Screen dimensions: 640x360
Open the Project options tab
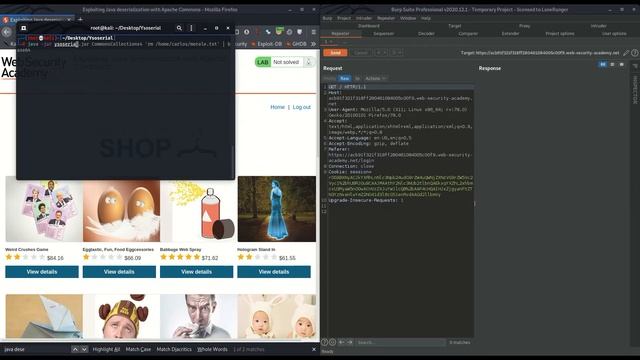(560, 34)
